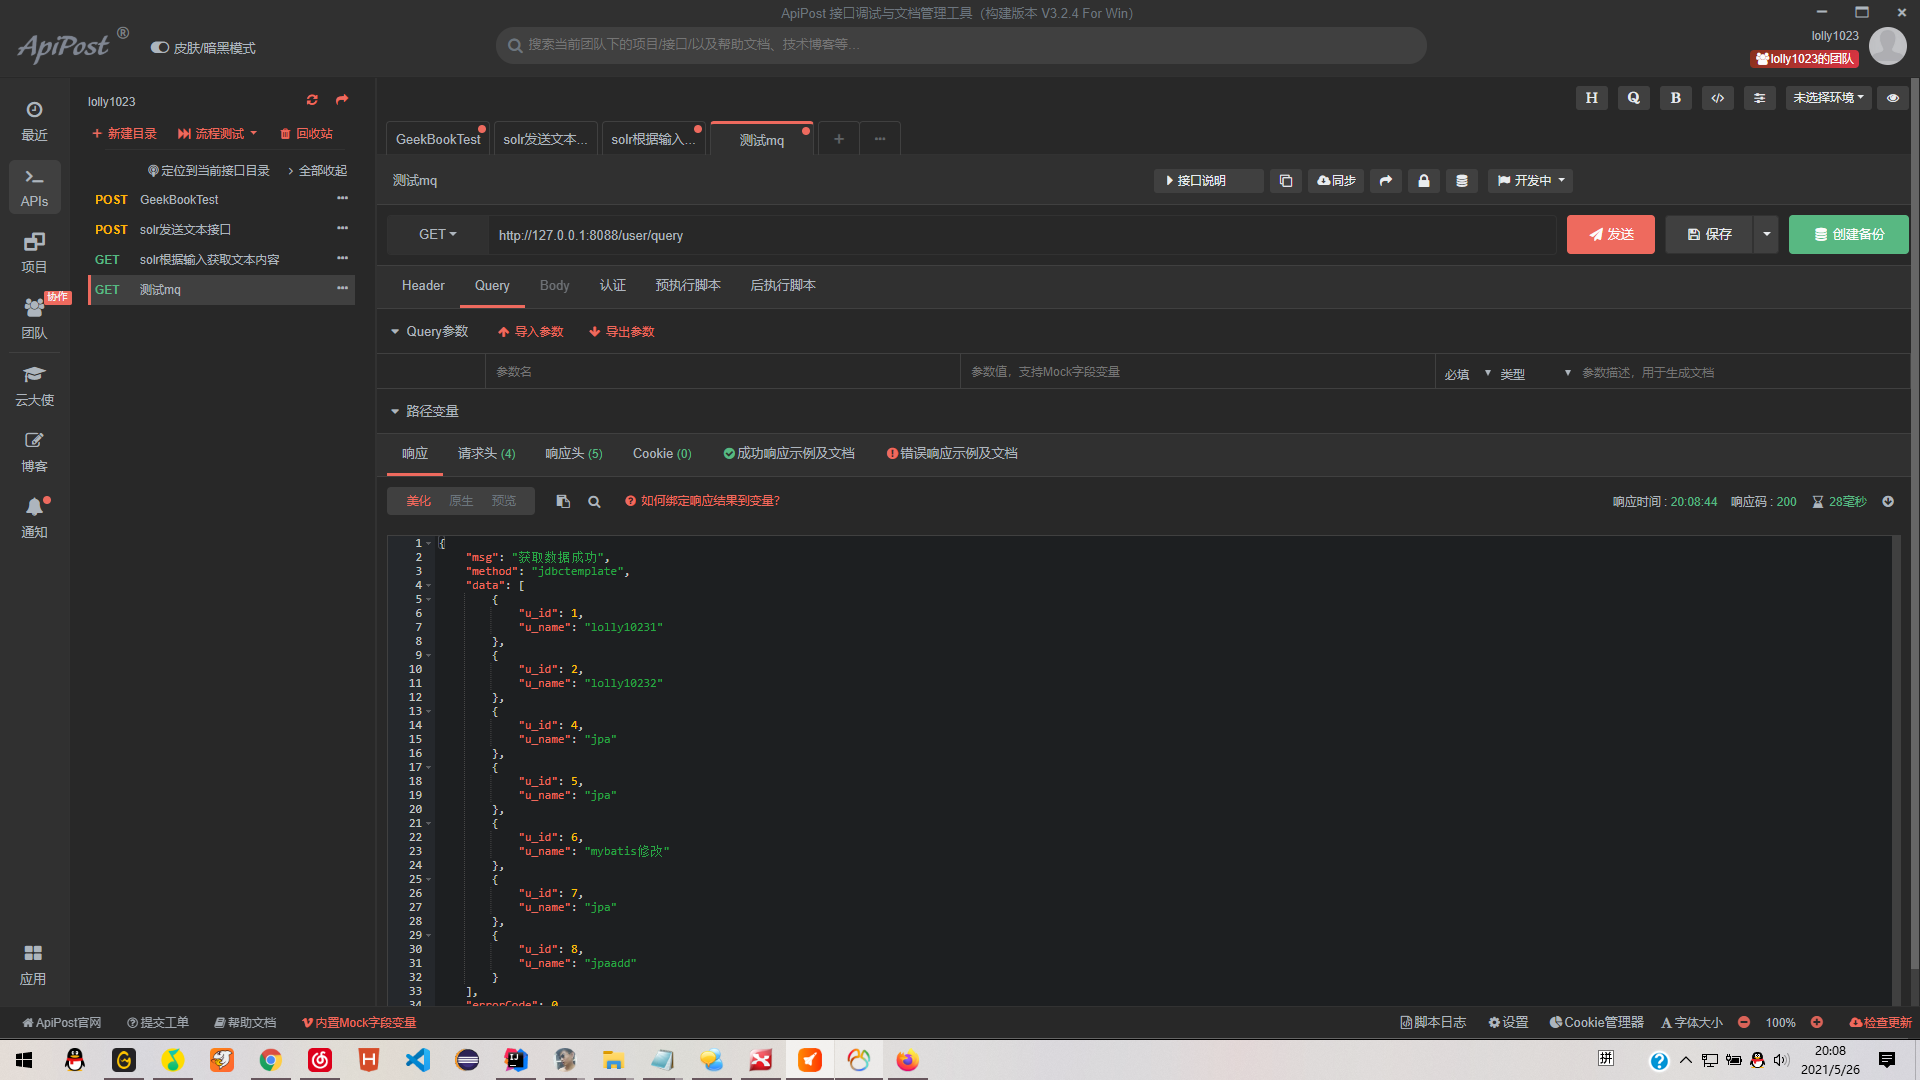Copy the current interface with duplicate icon
1920x1080 pixels.
tap(1286, 181)
